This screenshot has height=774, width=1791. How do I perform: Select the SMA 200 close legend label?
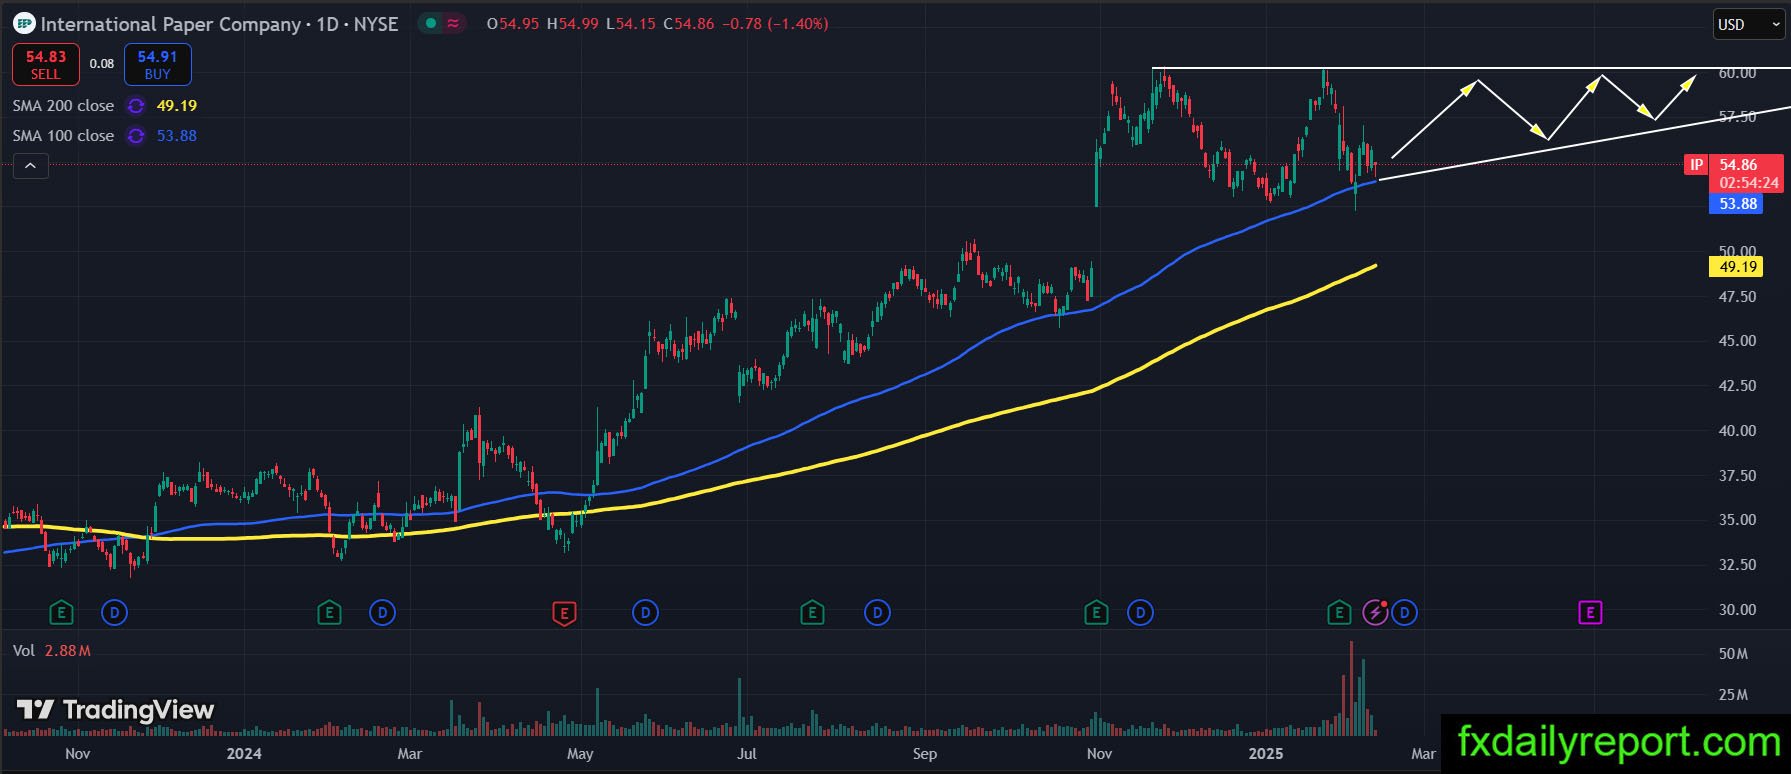coord(64,106)
